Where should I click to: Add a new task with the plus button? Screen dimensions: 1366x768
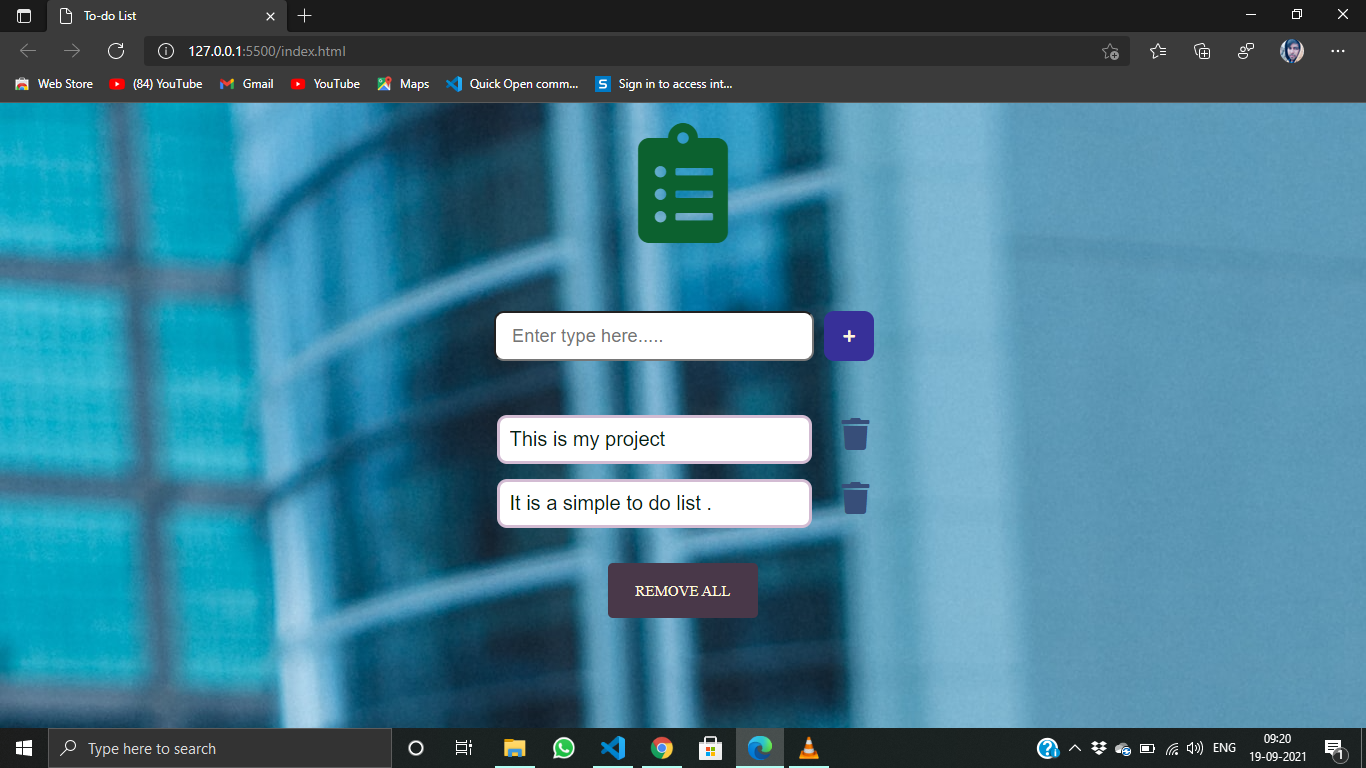point(849,336)
